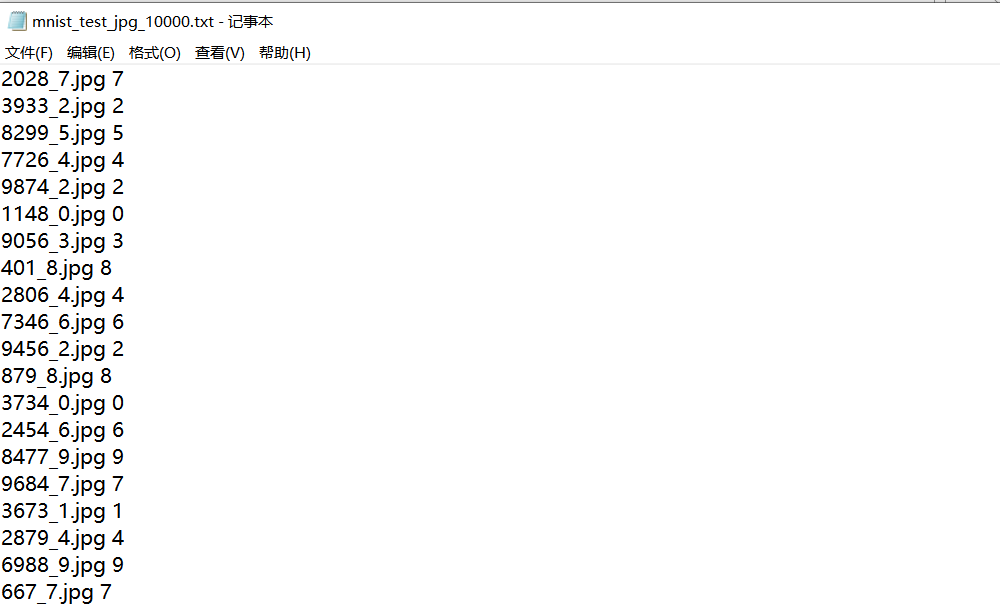Place cursor in line 7346_6.jpg 6
1000x605 pixels.
pyautogui.click(x=62, y=323)
